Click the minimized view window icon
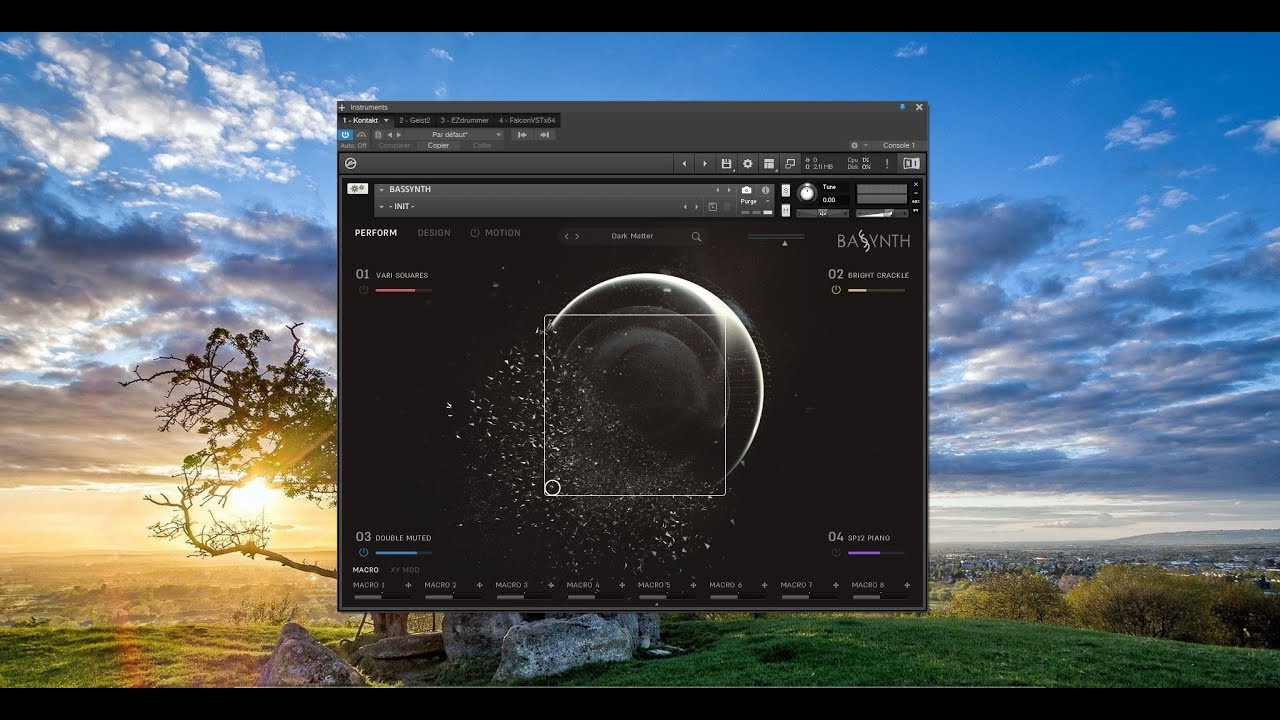1280x720 pixels. [790, 163]
